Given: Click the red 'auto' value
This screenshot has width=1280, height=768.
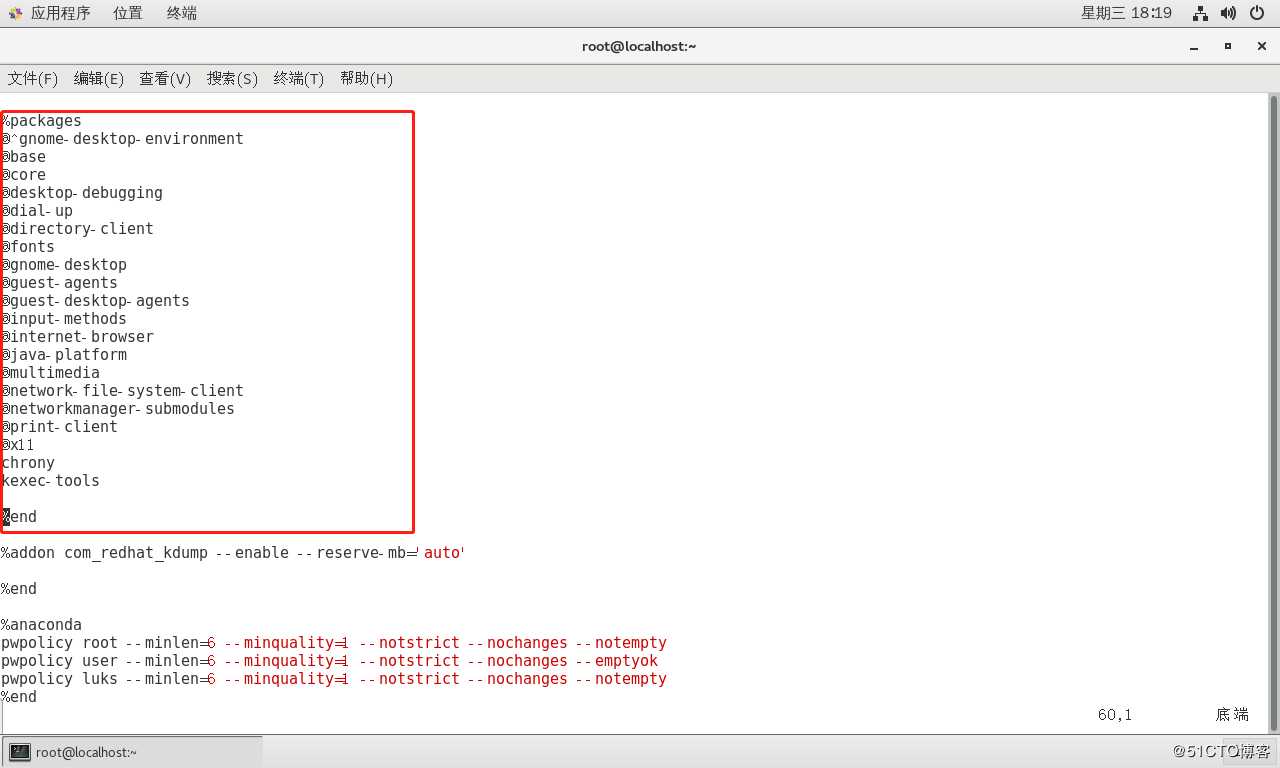Looking at the screenshot, I should 442,553.
